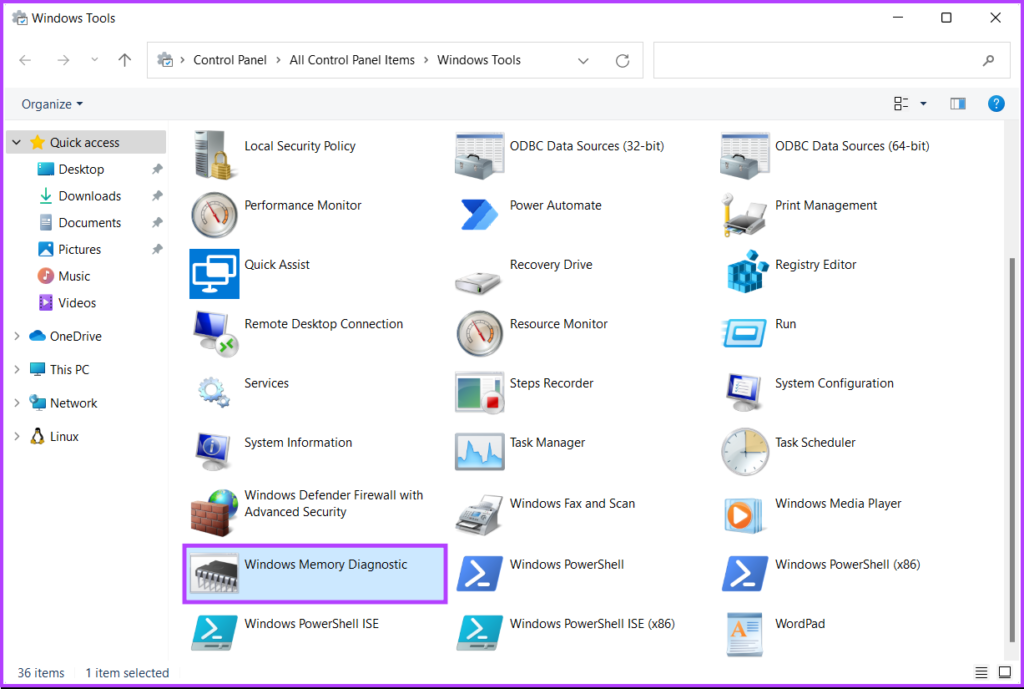The width and height of the screenshot is (1024, 689).
Task: Click the Steps Recorder icon
Action: [x=479, y=392]
